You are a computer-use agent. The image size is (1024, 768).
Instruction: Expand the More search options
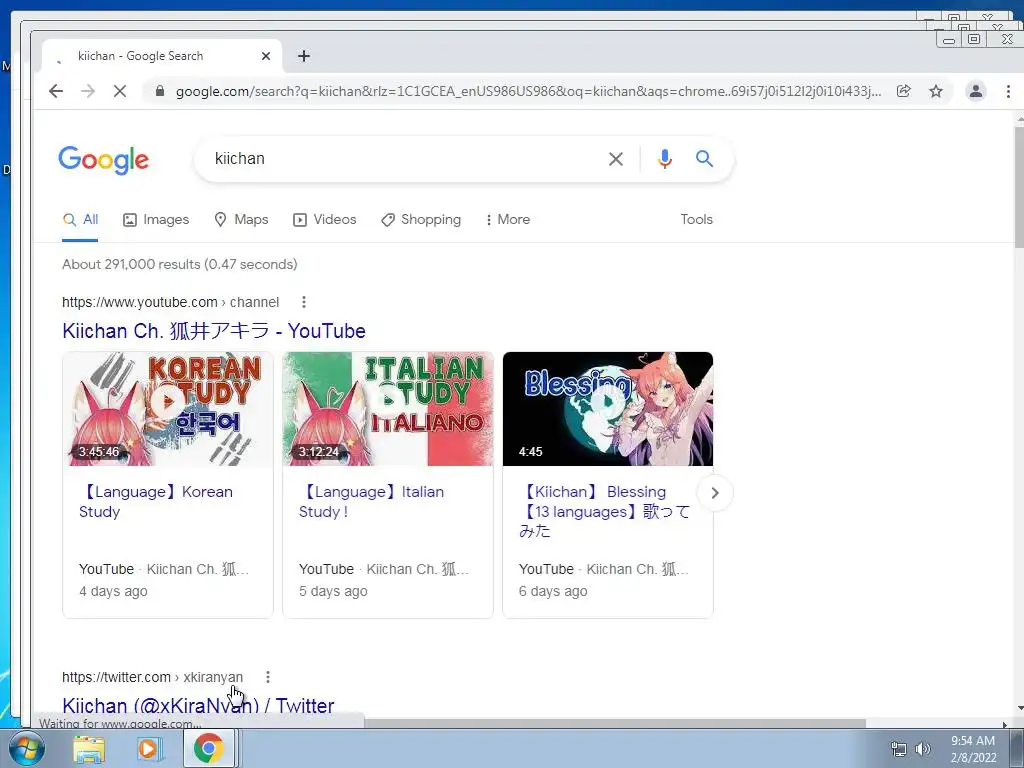pos(507,219)
